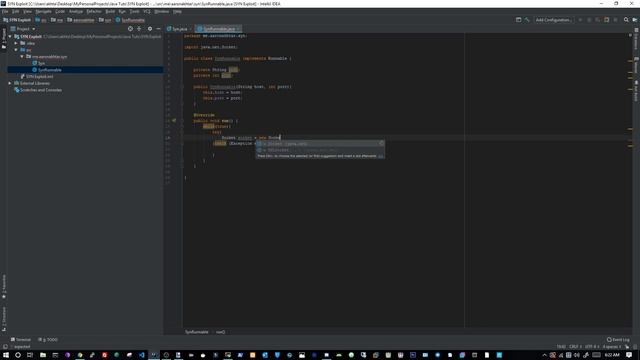Open the Structure side tool tab
Screen dimensions: 640x360
(x=4, y=319)
